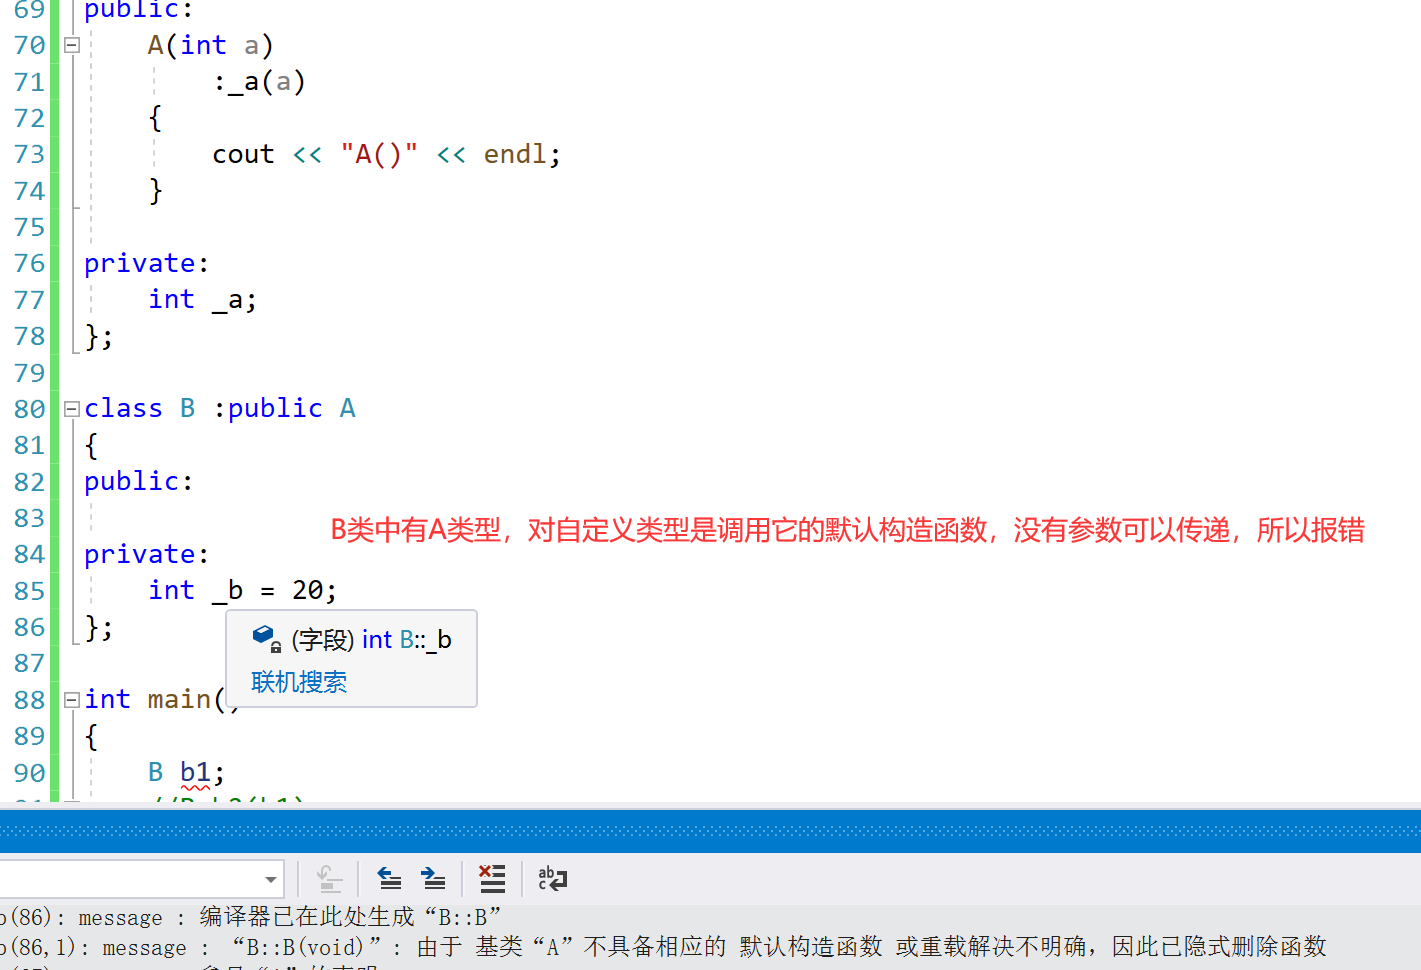Collapse the A(int a) constructor at line 70
1421x970 pixels.
point(71,44)
